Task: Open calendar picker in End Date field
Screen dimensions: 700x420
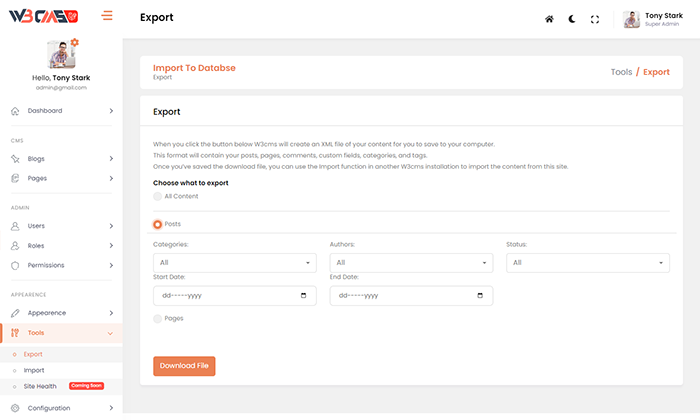Action: 480,296
